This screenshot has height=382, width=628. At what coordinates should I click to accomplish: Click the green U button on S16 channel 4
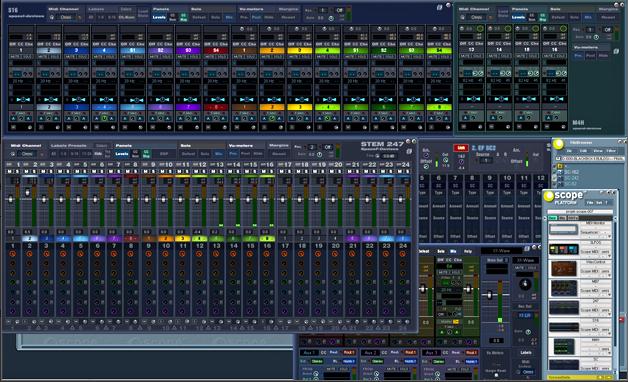104,118
